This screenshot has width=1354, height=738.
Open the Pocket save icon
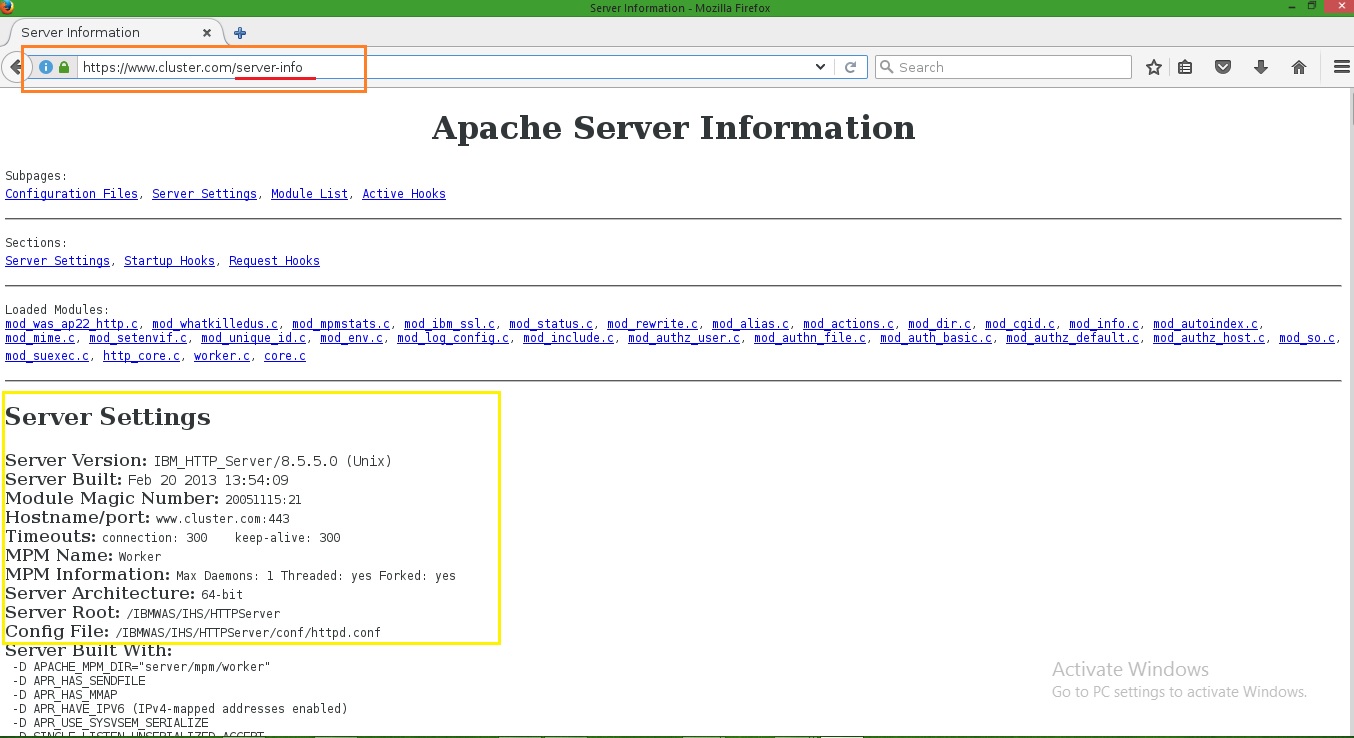(1222, 66)
